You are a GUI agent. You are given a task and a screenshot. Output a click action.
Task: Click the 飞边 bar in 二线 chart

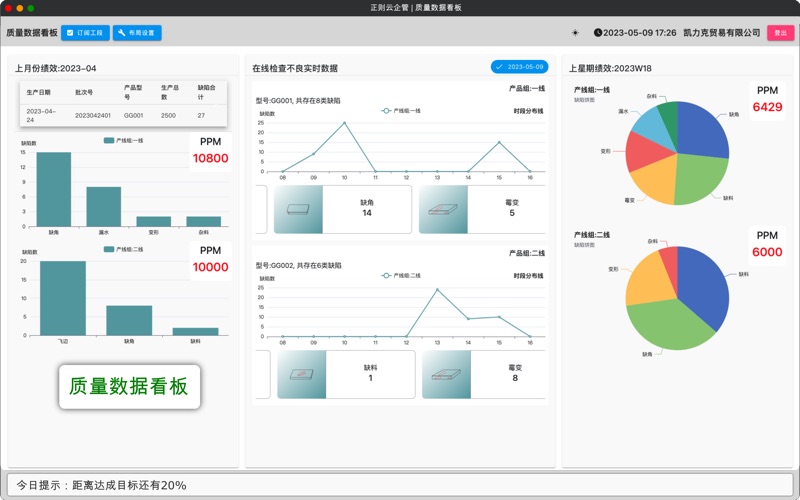click(63, 298)
